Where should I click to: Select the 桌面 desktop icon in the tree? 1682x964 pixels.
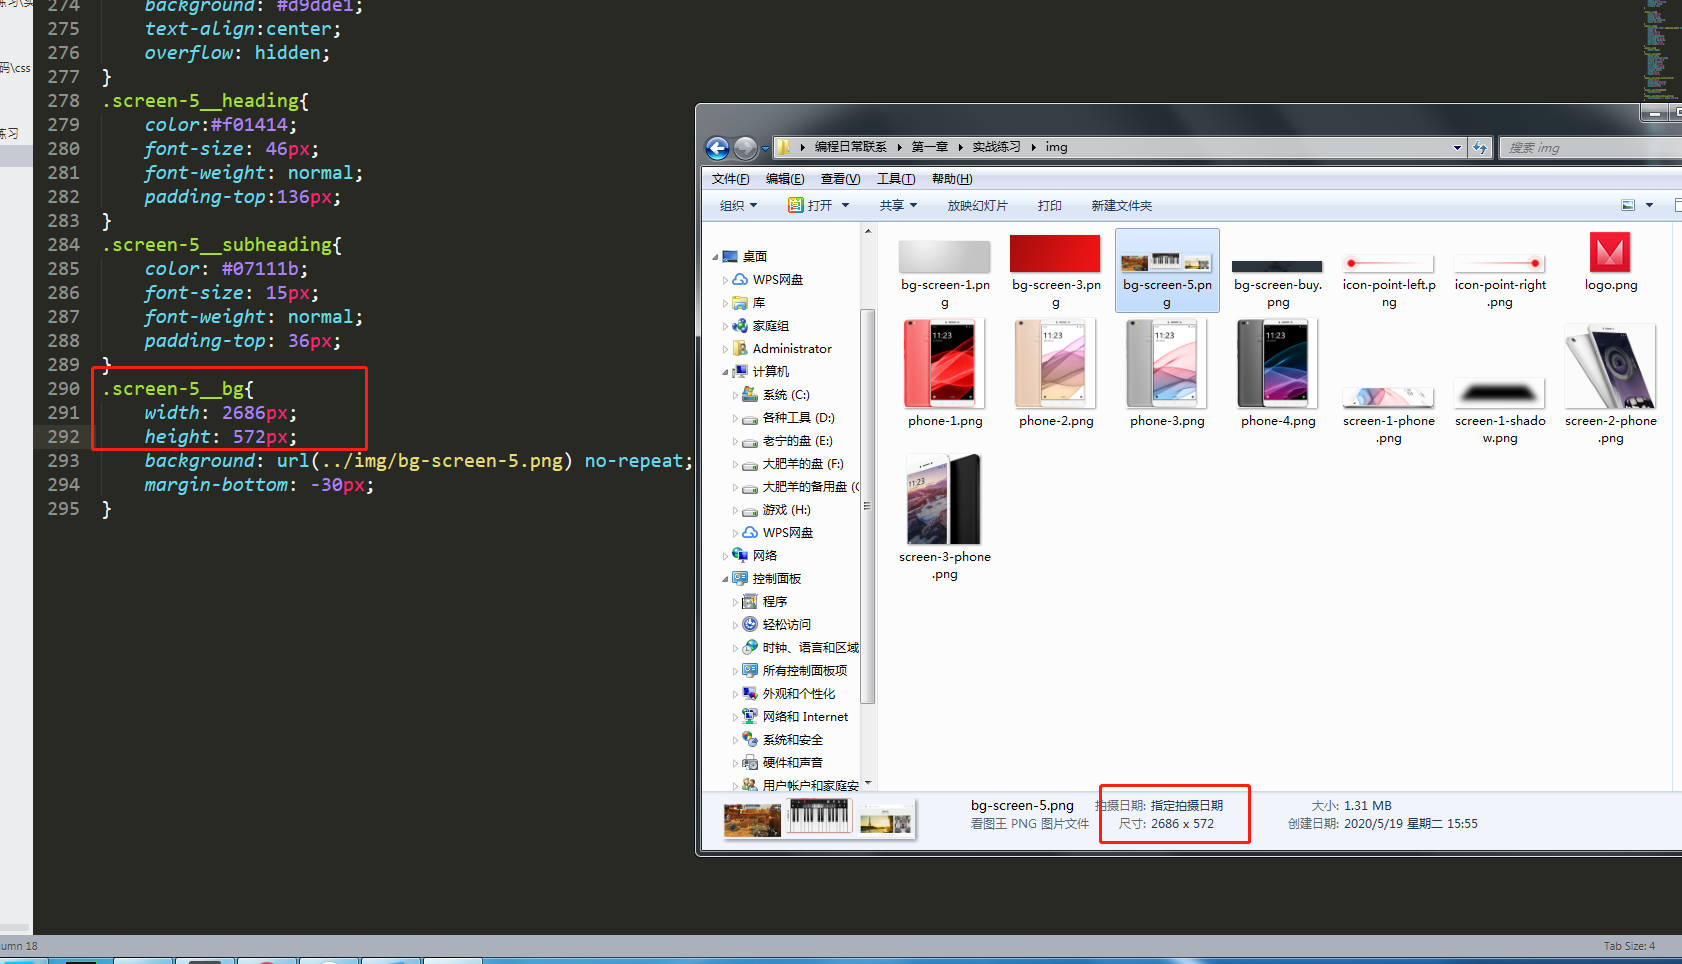click(x=730, y=257)
